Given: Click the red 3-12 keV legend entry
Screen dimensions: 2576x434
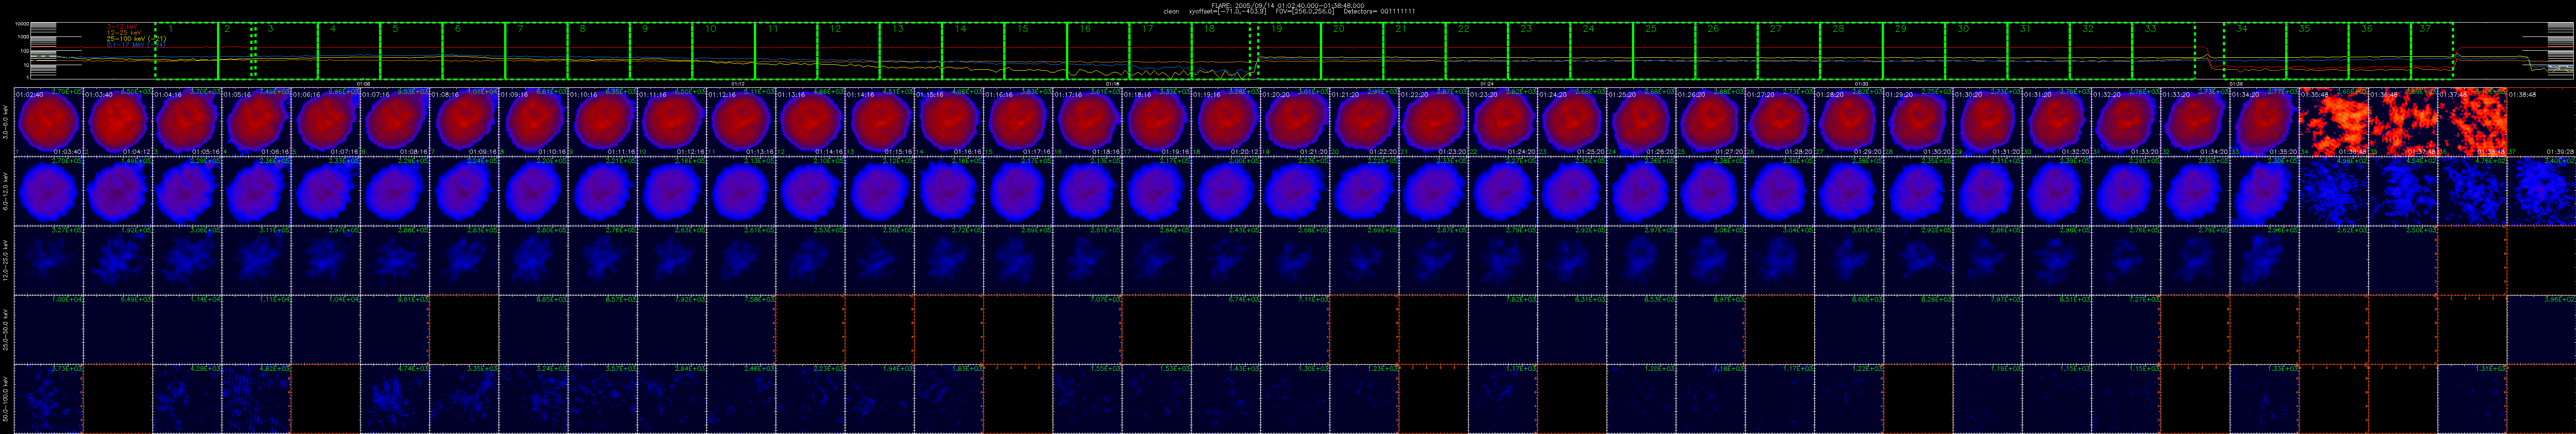Looking at the screenshot, I should (x=121, y=26).
